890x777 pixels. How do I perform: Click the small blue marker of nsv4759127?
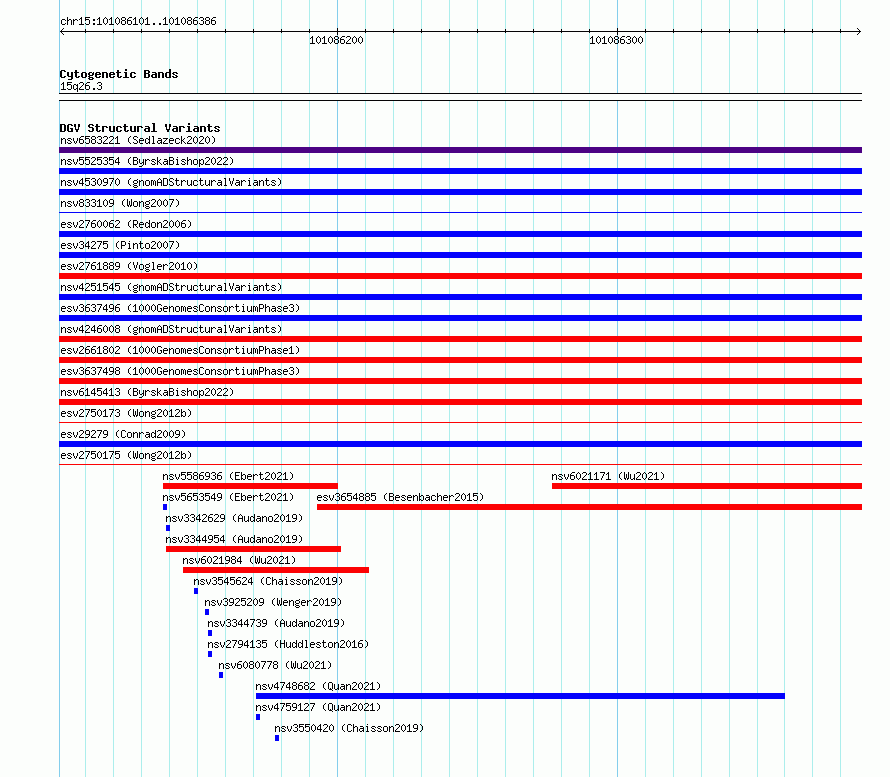click(258, 717)
